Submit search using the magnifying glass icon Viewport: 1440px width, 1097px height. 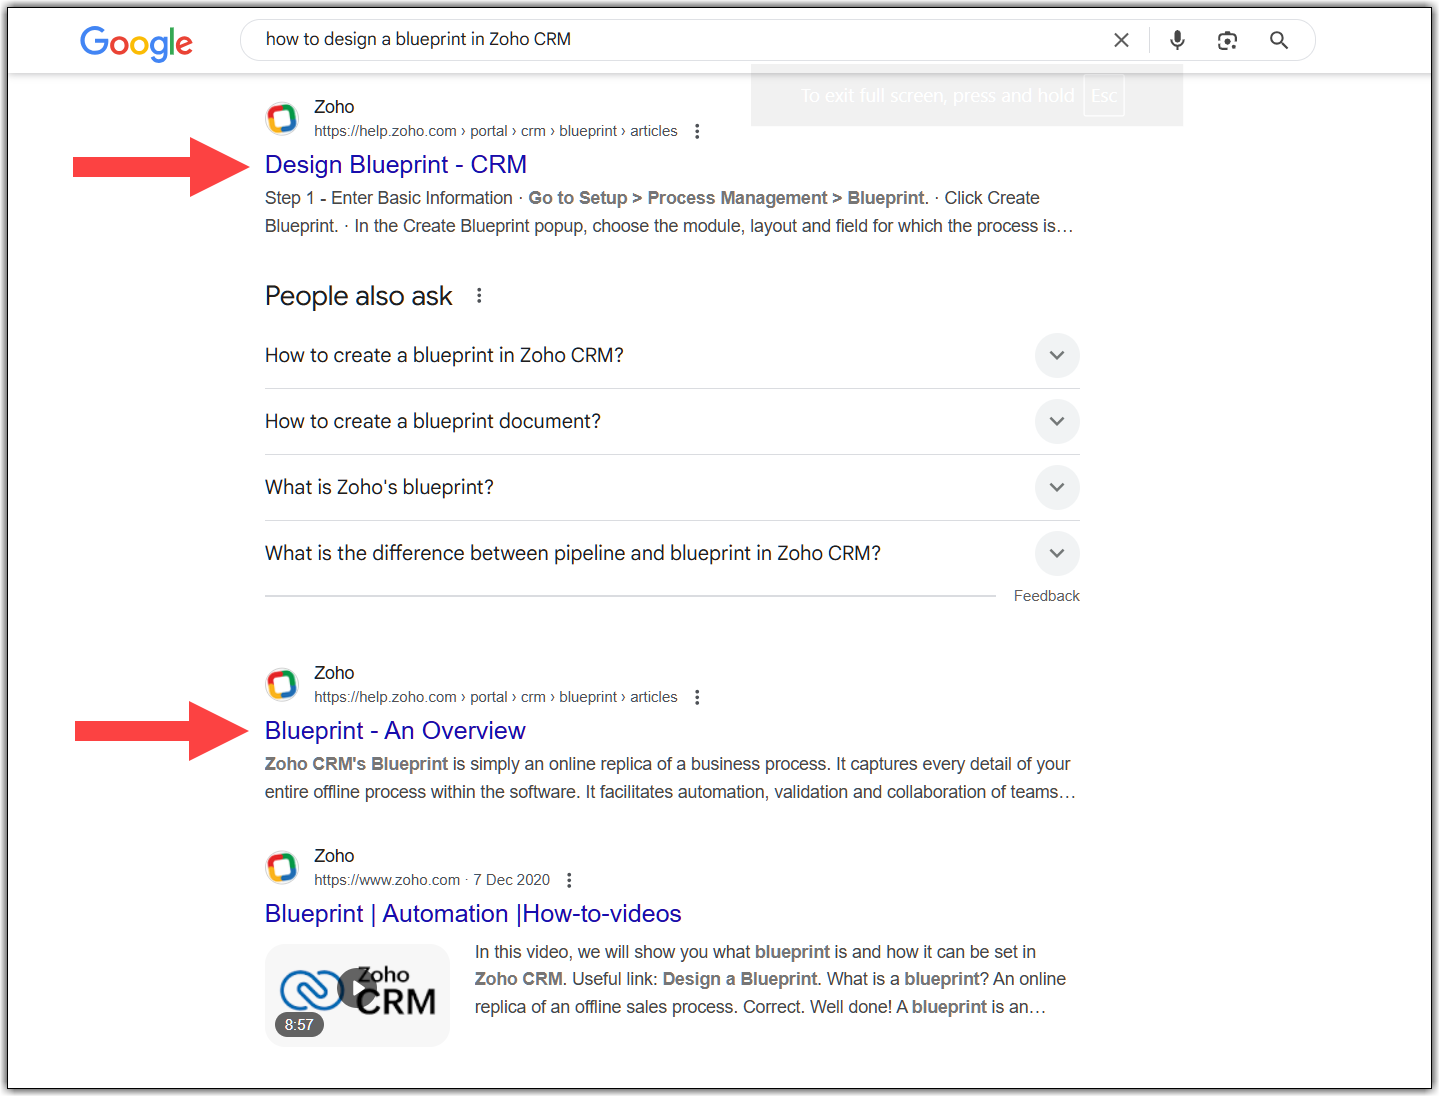coord(1278,40)
